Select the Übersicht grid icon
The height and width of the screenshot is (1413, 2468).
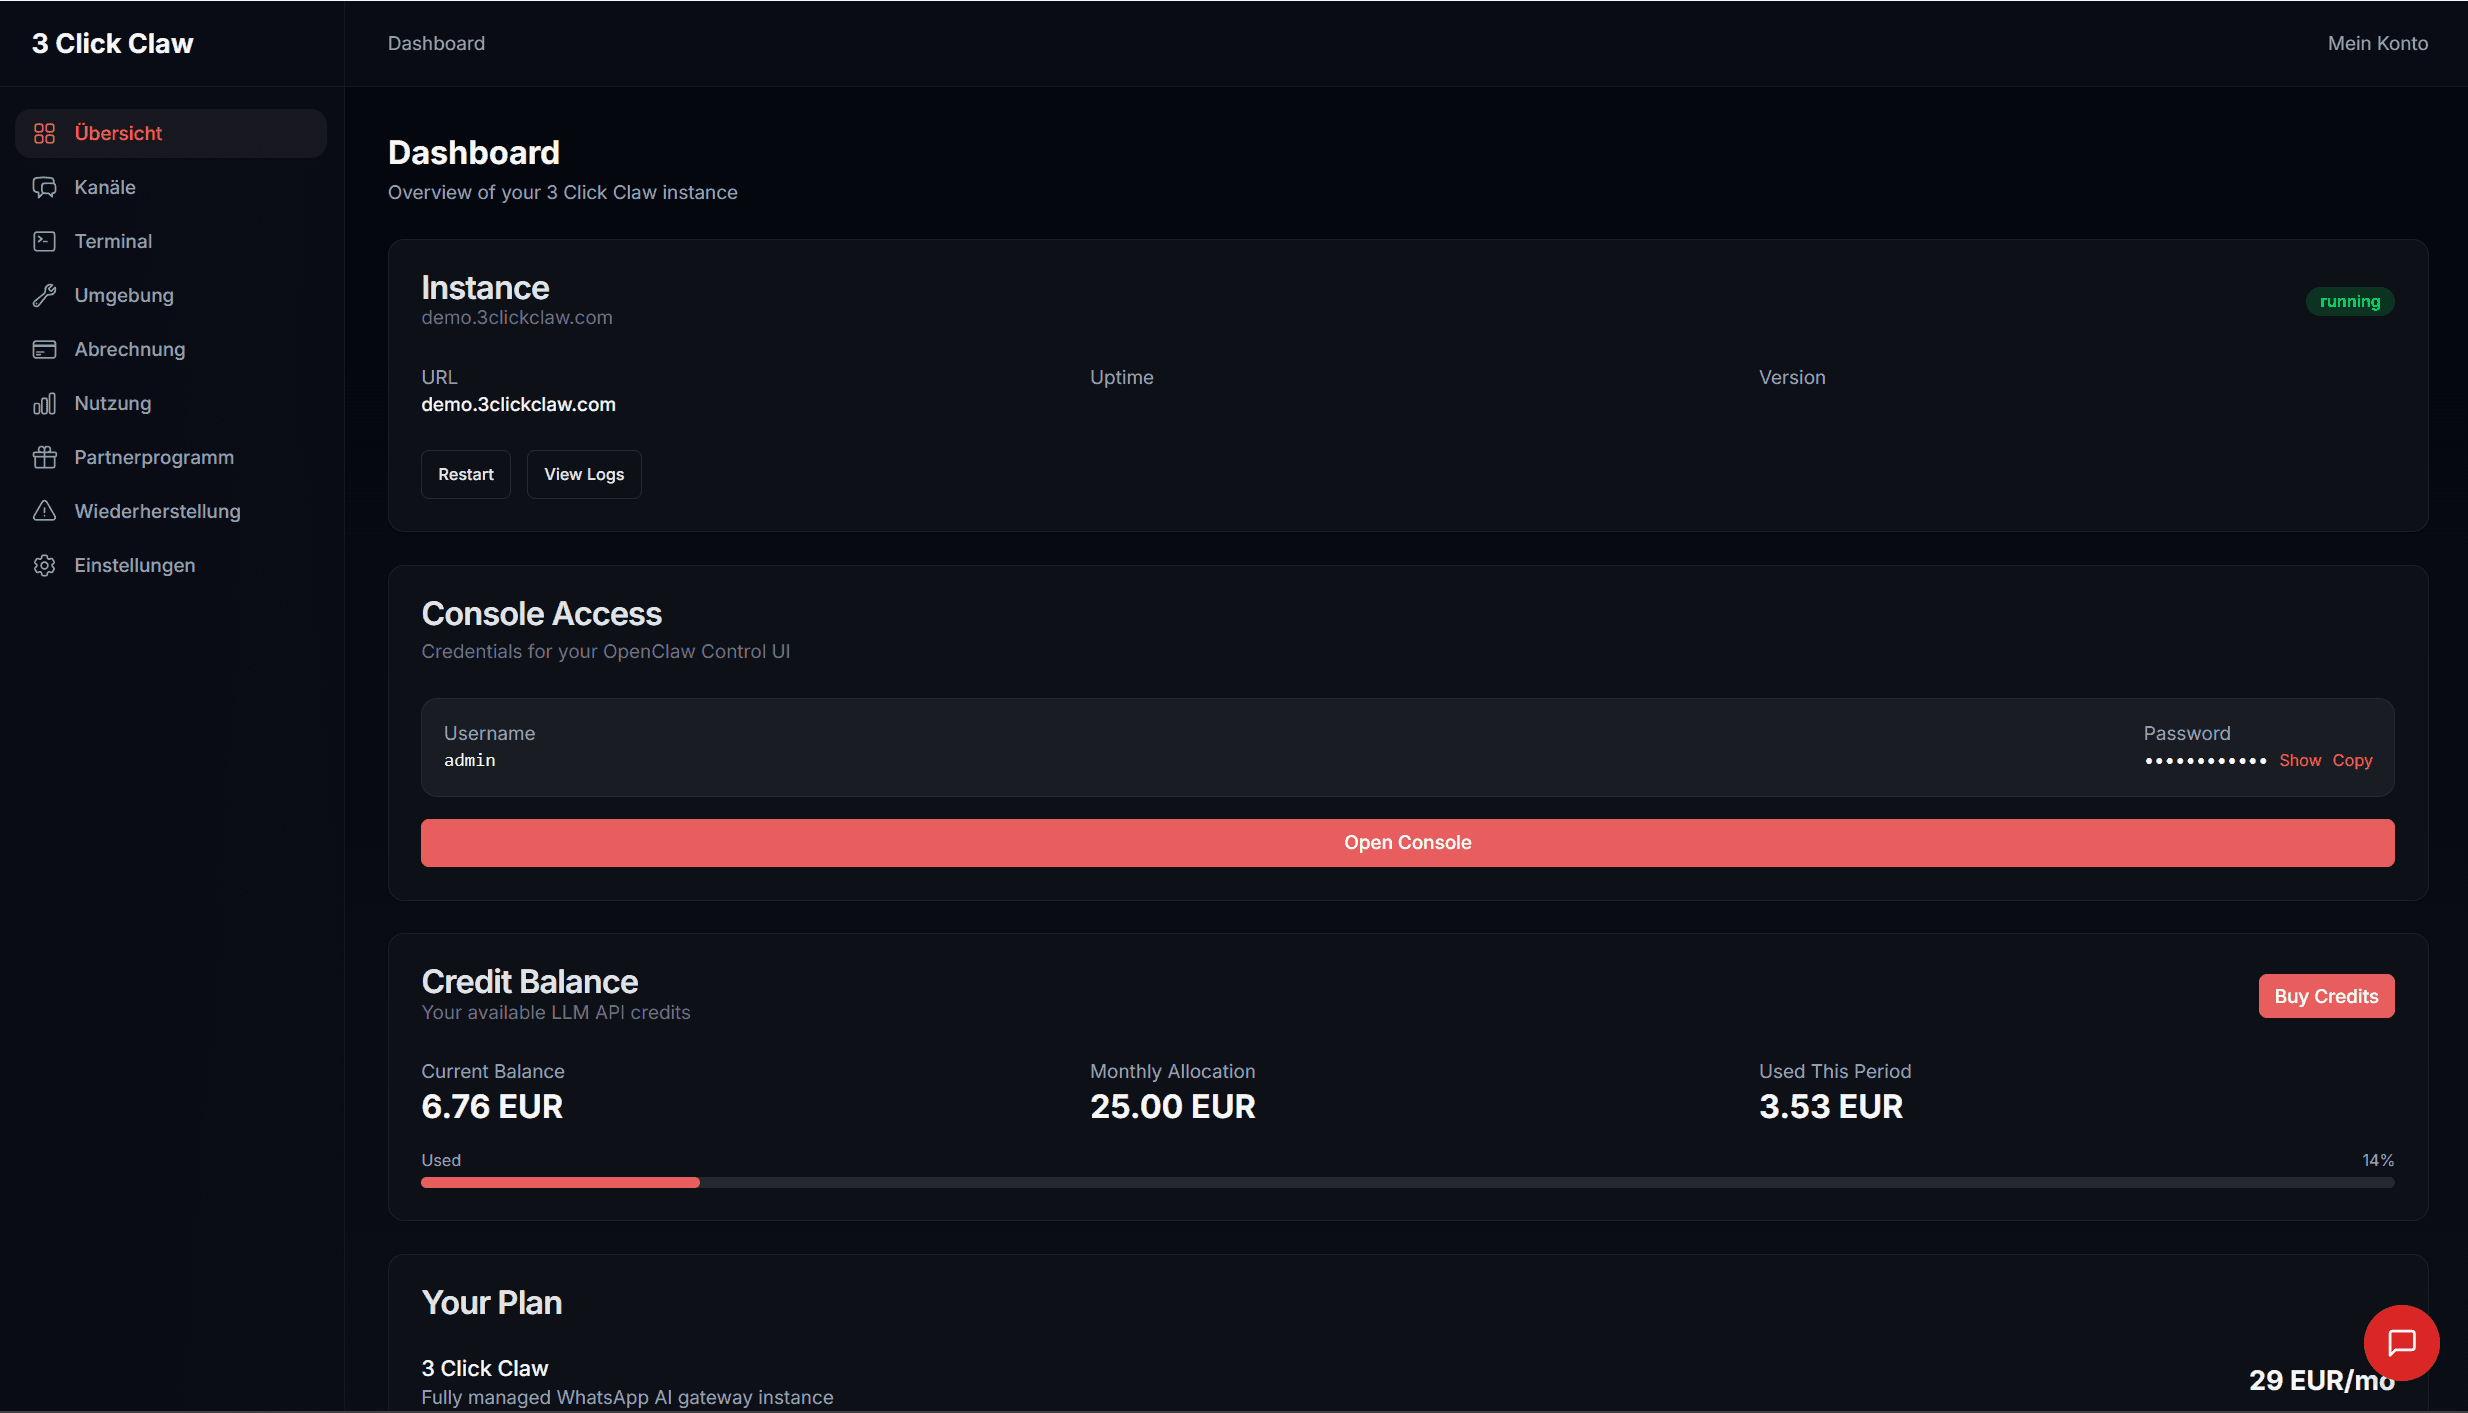point(45,132)
